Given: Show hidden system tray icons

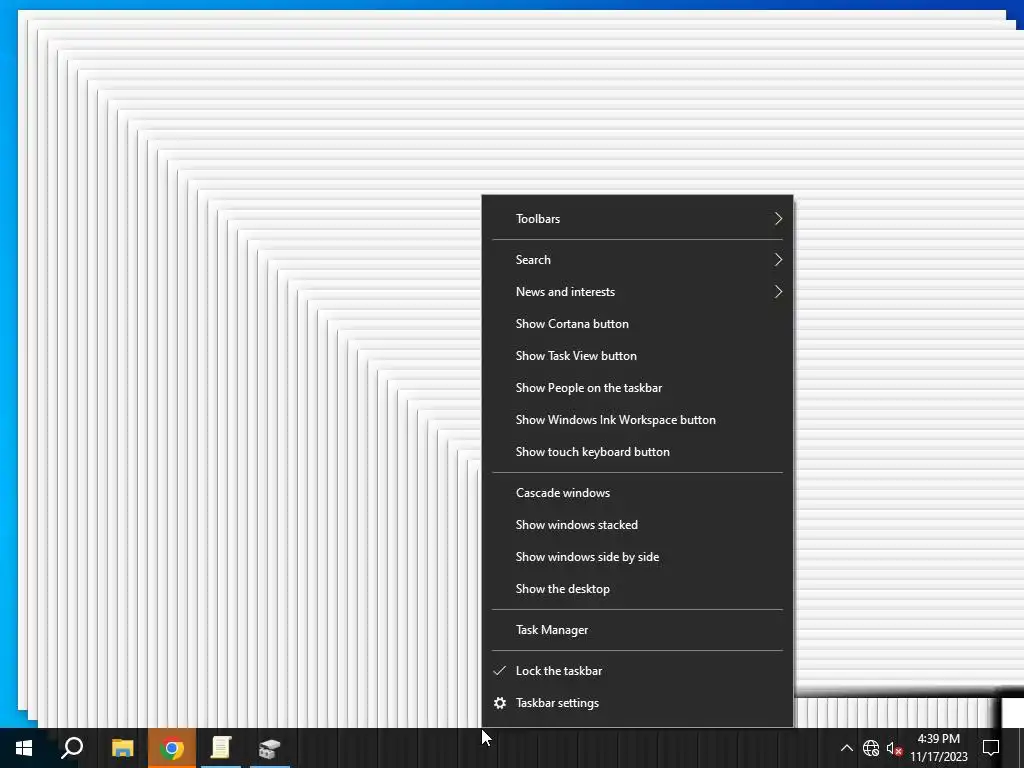Looking at the screenshot, I should coord(846,748).
